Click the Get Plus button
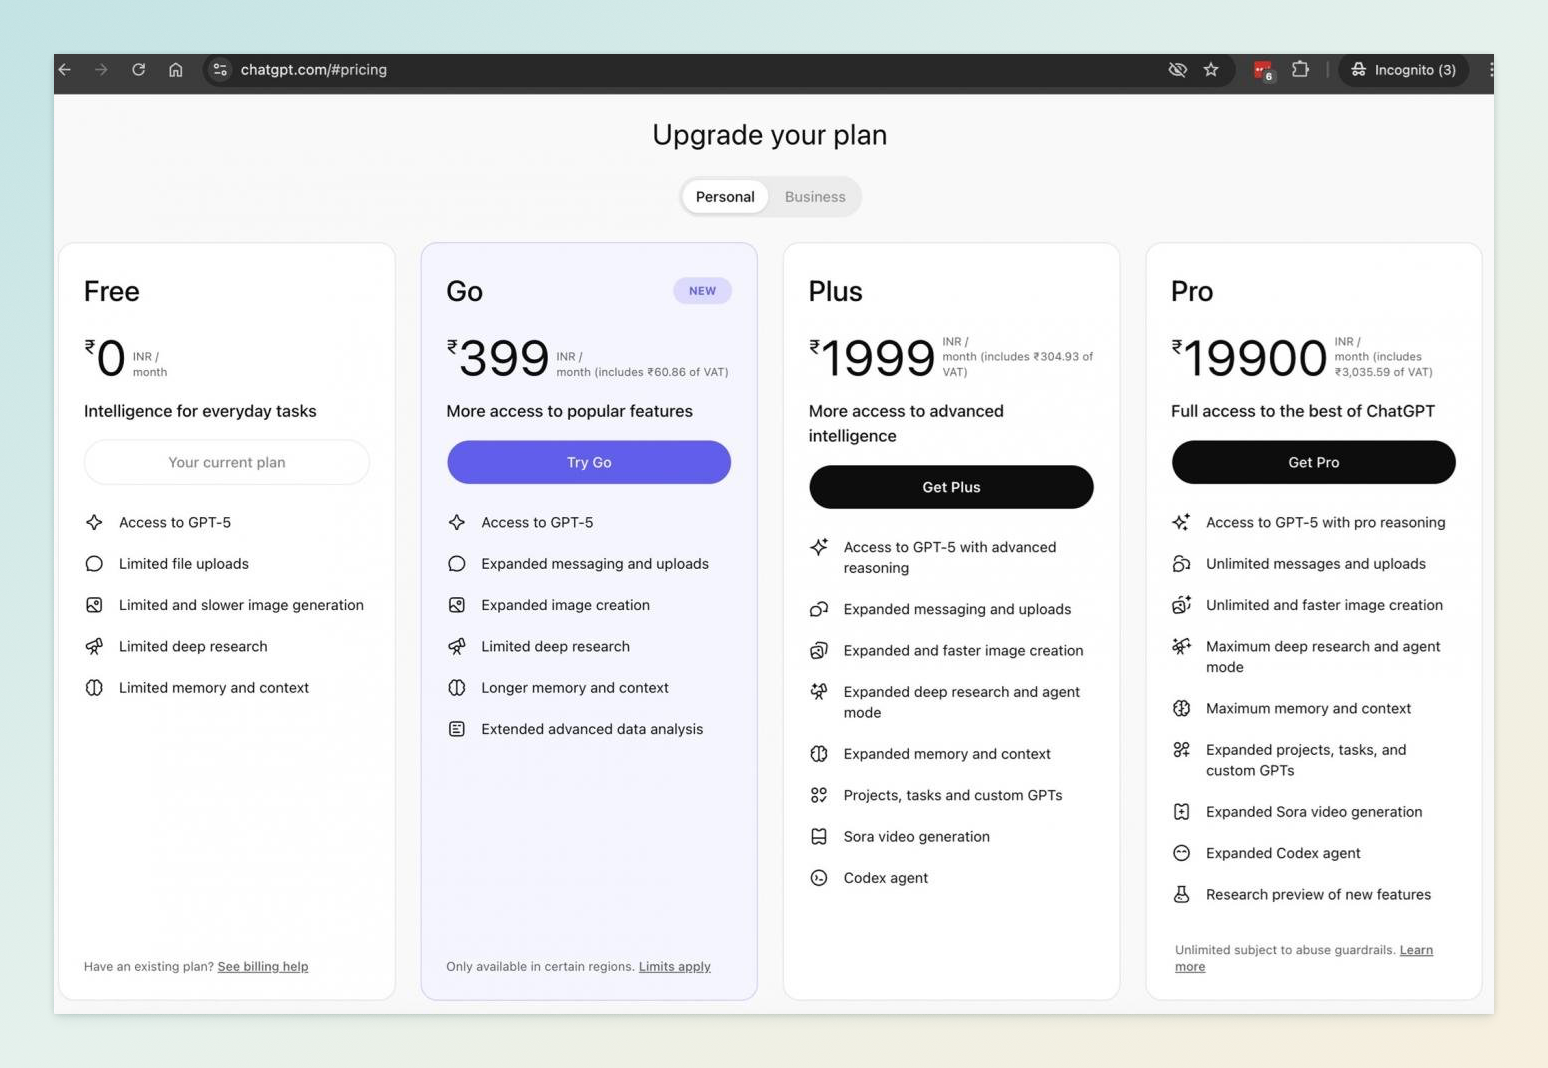Screen dimensions: 1548x1068 951,487
